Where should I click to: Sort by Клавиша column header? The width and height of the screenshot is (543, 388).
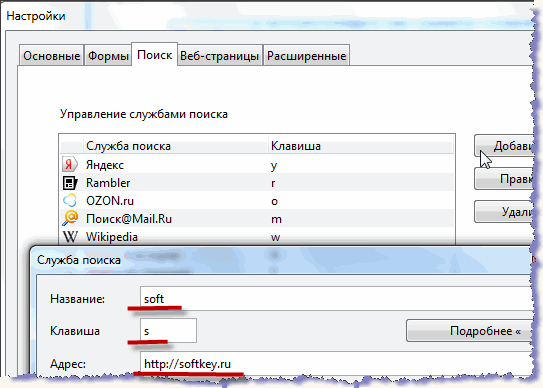coord(360,146)
